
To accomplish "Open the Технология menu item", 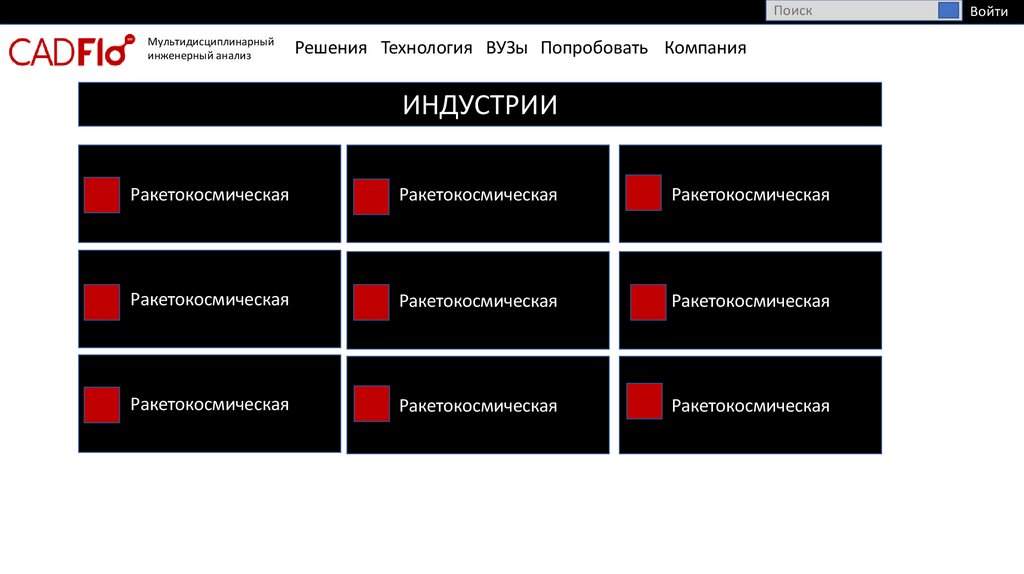I will tap(426, 48).
